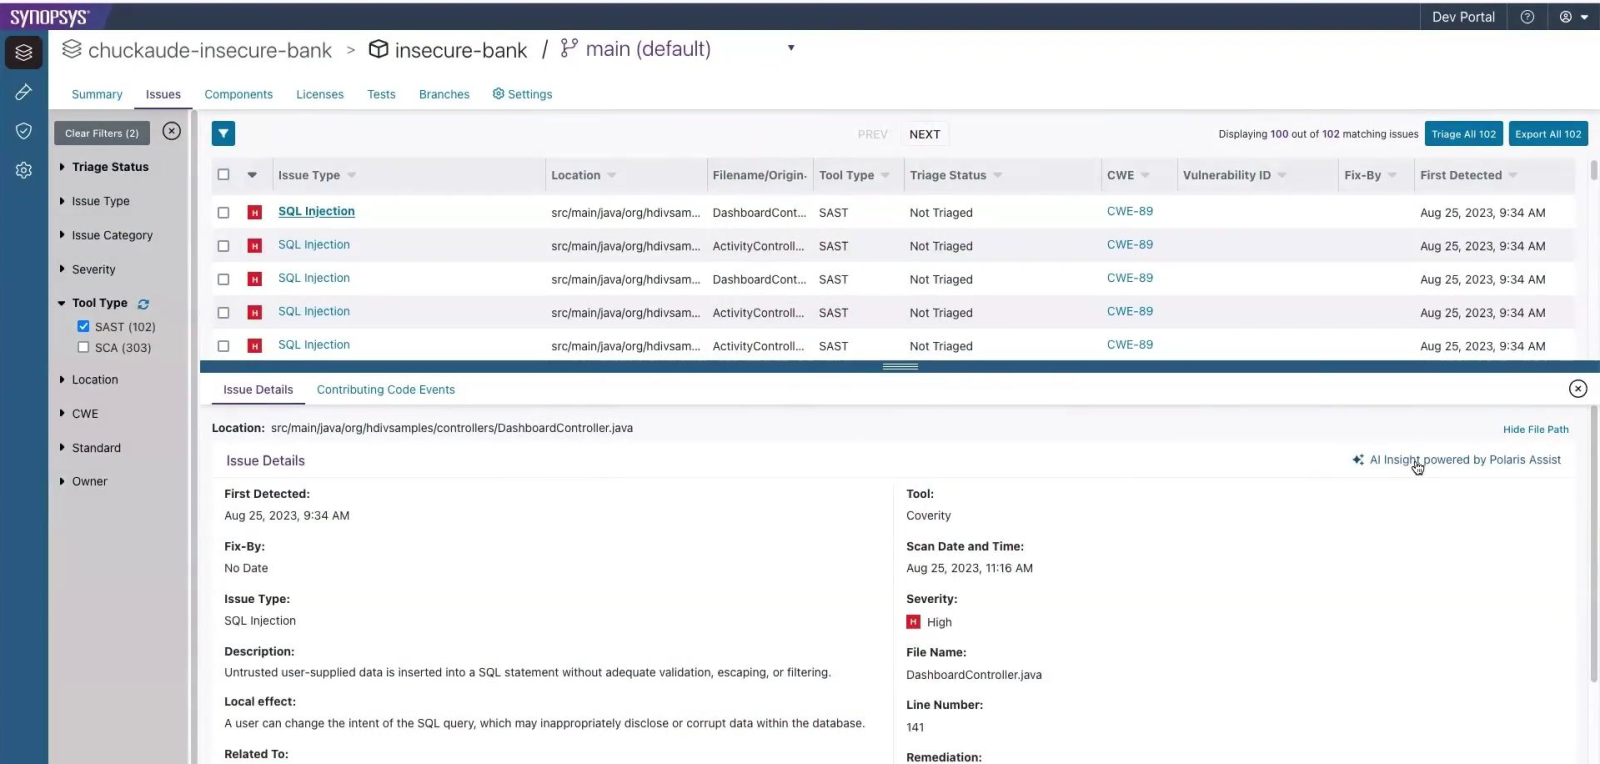Open the first SQL Injection issue link
This screenshot has width=1600, height=764.
pos(316,212)
